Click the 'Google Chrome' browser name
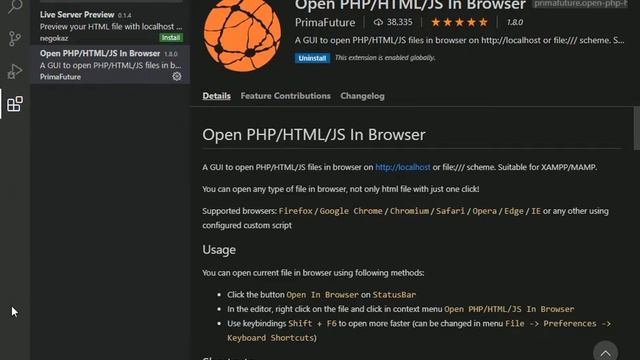640x360 pixels. 351,211
